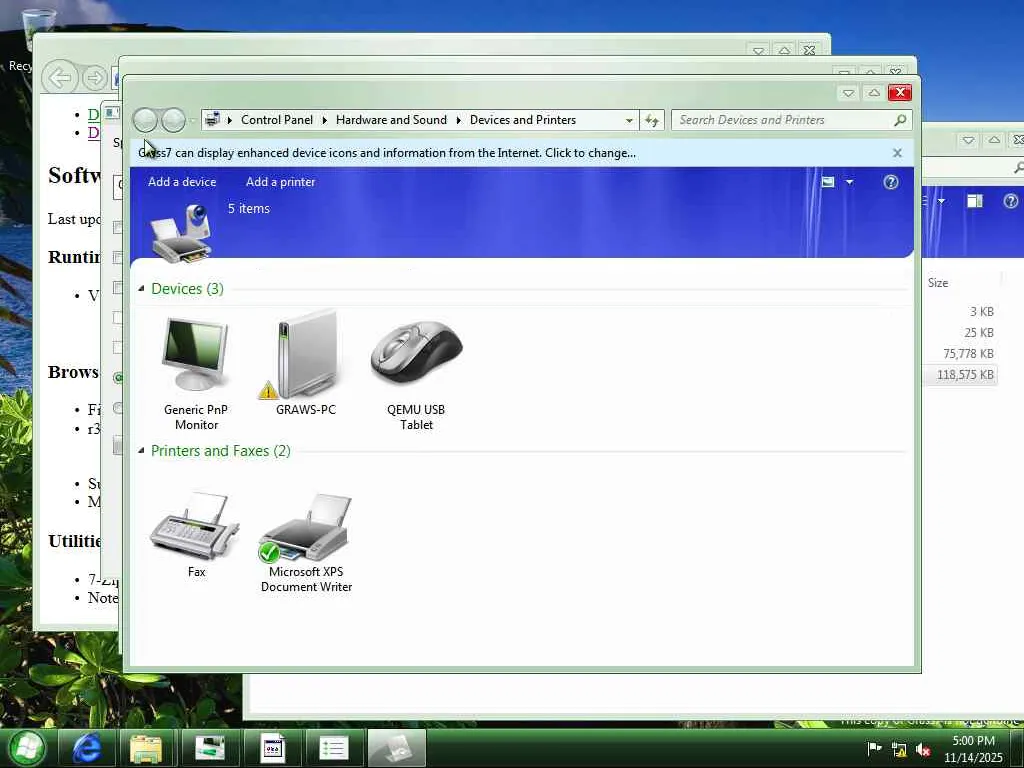Collapse the Devices (3) group
The height and width of the screenshot is (768, 1024).
tap(141, 289)
